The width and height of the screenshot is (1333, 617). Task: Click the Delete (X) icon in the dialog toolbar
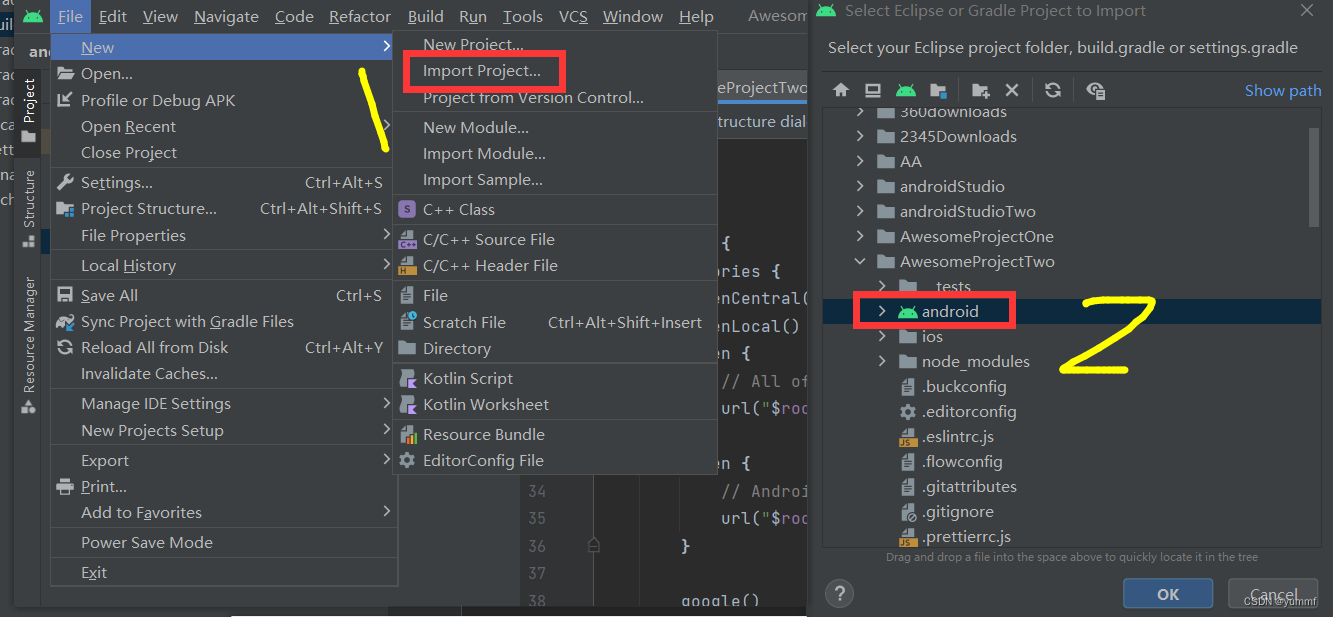(1012, 90)
